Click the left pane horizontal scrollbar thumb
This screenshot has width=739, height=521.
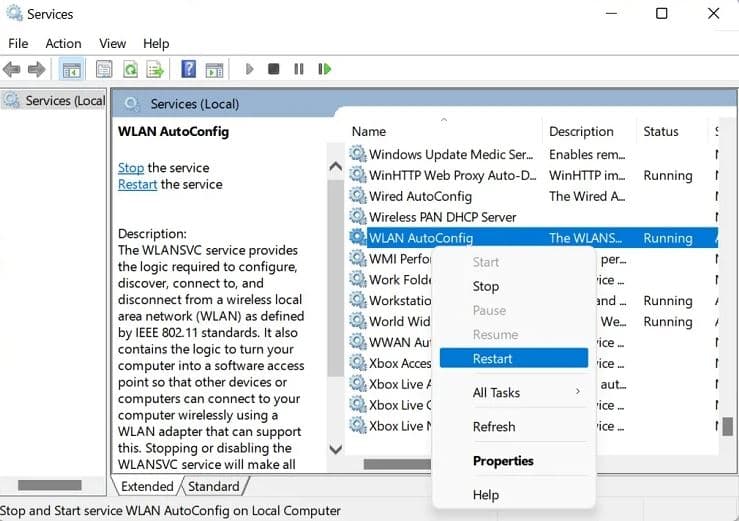[x=49, y=485]
